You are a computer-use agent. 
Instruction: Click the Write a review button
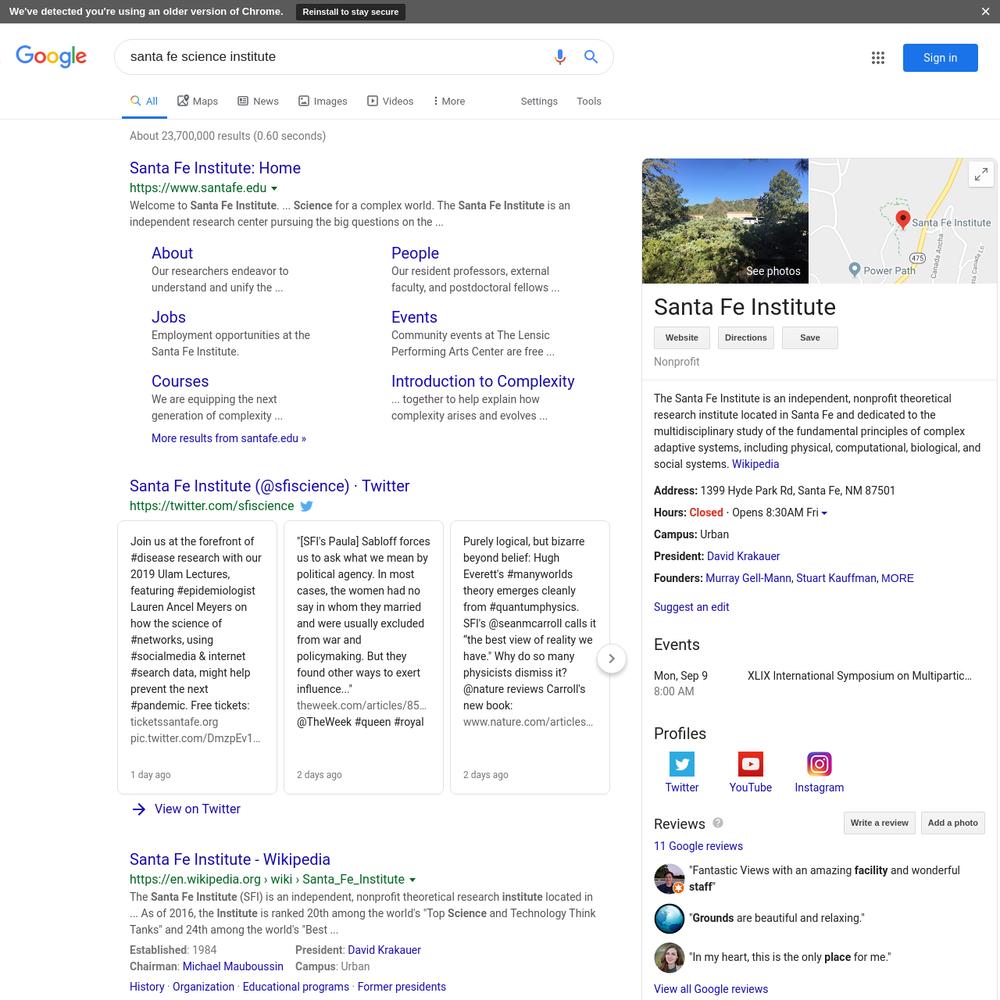click(879, 823)
